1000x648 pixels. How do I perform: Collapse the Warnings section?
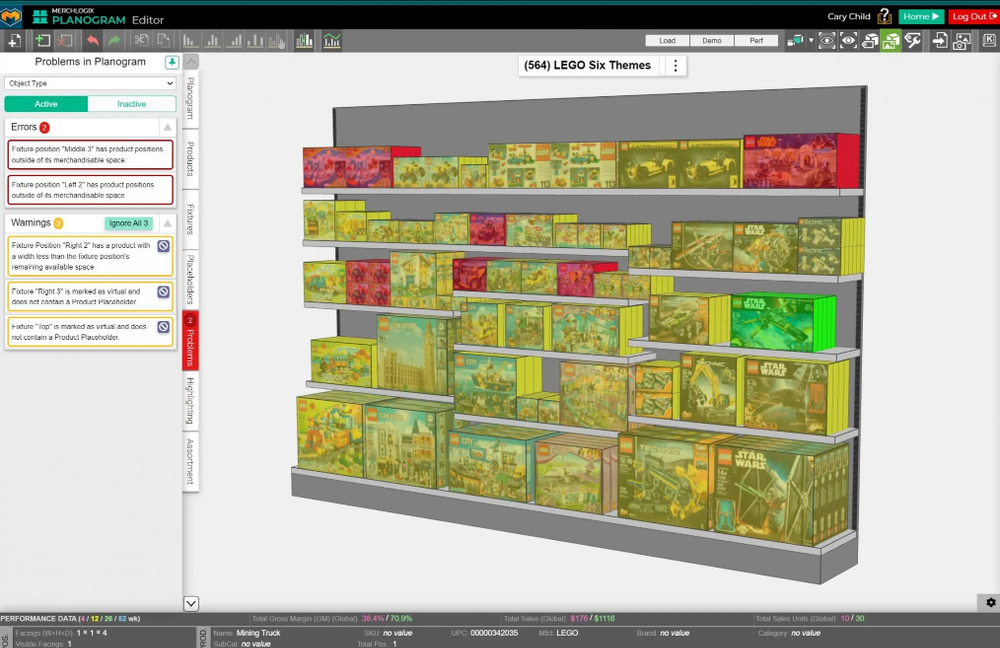tap(168, 223)
